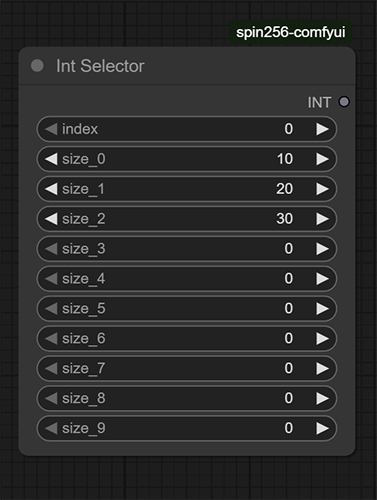Select the Int Selector node title
The height and width of the screenshot is (500, 377).
(100, 66)
